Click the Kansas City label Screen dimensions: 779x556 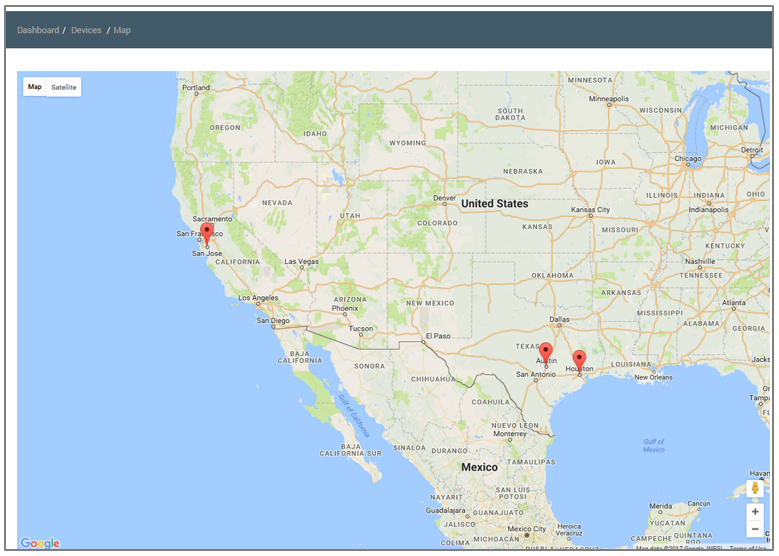pyautogui.click(x=590, y=210)
